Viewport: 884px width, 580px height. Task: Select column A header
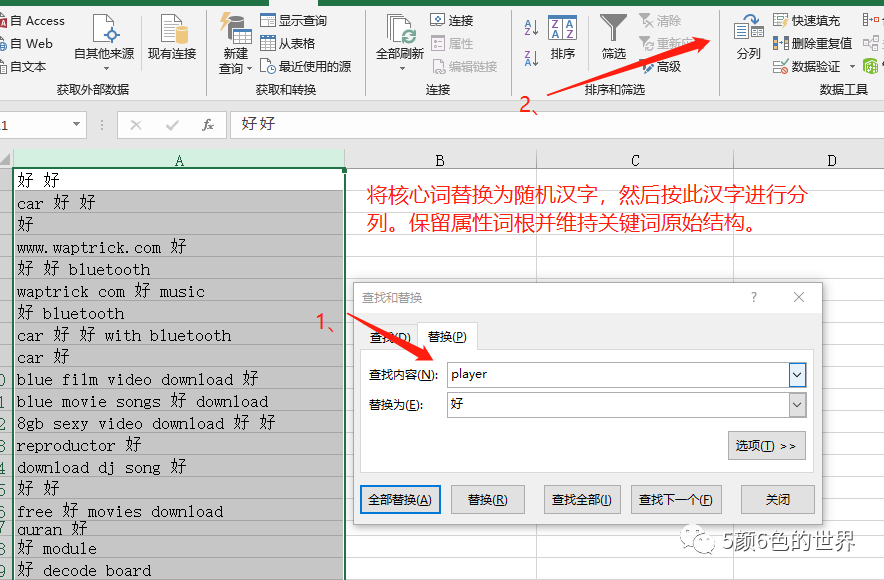tap(179, 159)
